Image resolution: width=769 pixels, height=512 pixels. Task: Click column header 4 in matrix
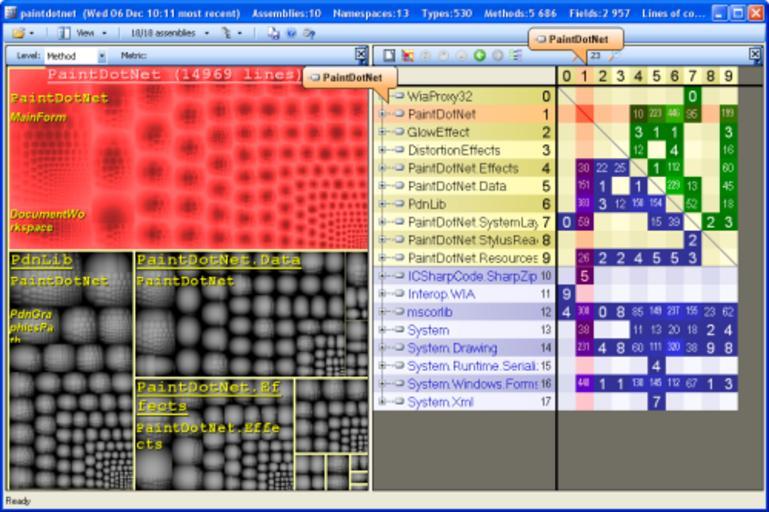tap(638, 76)
